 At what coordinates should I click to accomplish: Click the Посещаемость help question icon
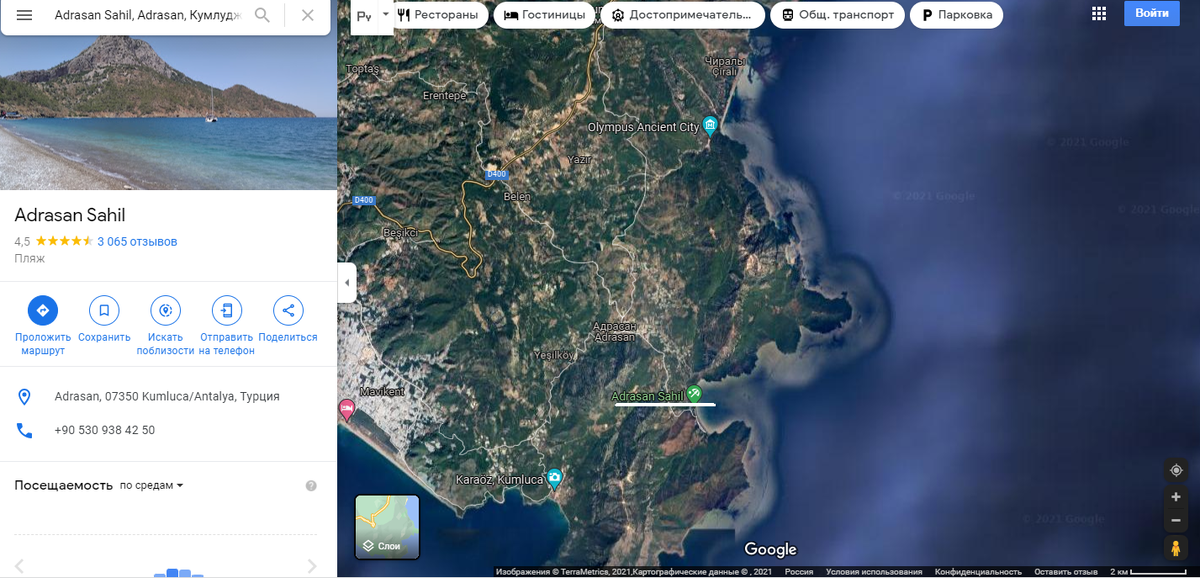[311, 486]
